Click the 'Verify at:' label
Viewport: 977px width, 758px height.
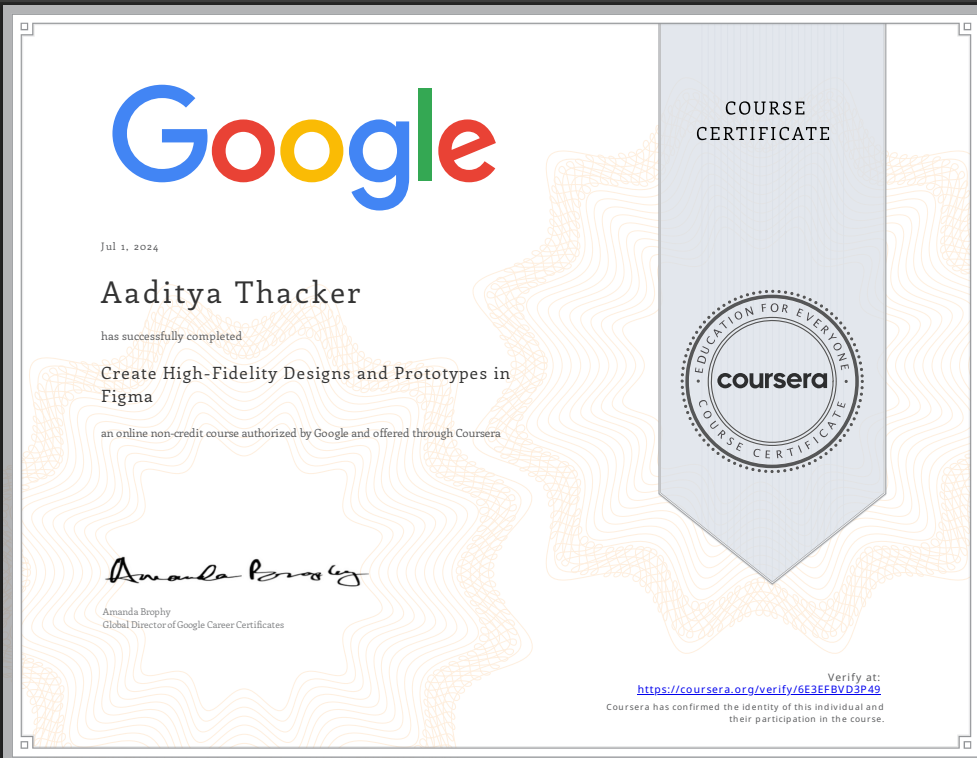pyautogui.click(x=854, y=677)
